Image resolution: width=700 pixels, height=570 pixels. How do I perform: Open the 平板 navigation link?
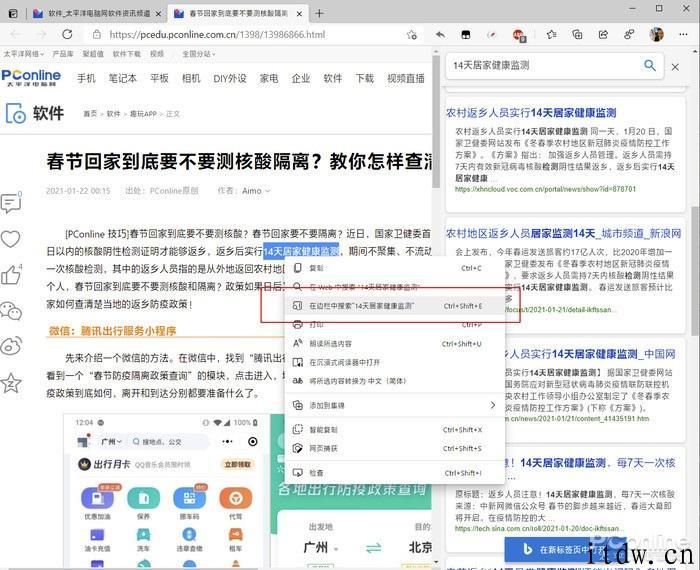pos(159,79)
